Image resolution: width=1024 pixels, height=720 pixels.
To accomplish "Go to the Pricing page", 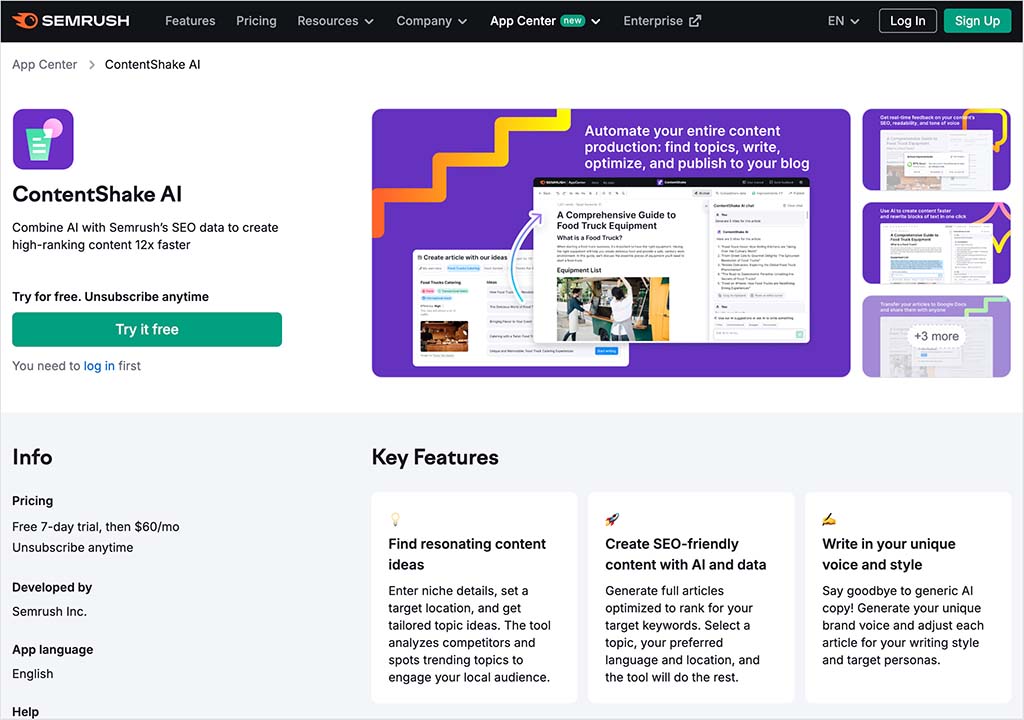I will click(256, 21).
